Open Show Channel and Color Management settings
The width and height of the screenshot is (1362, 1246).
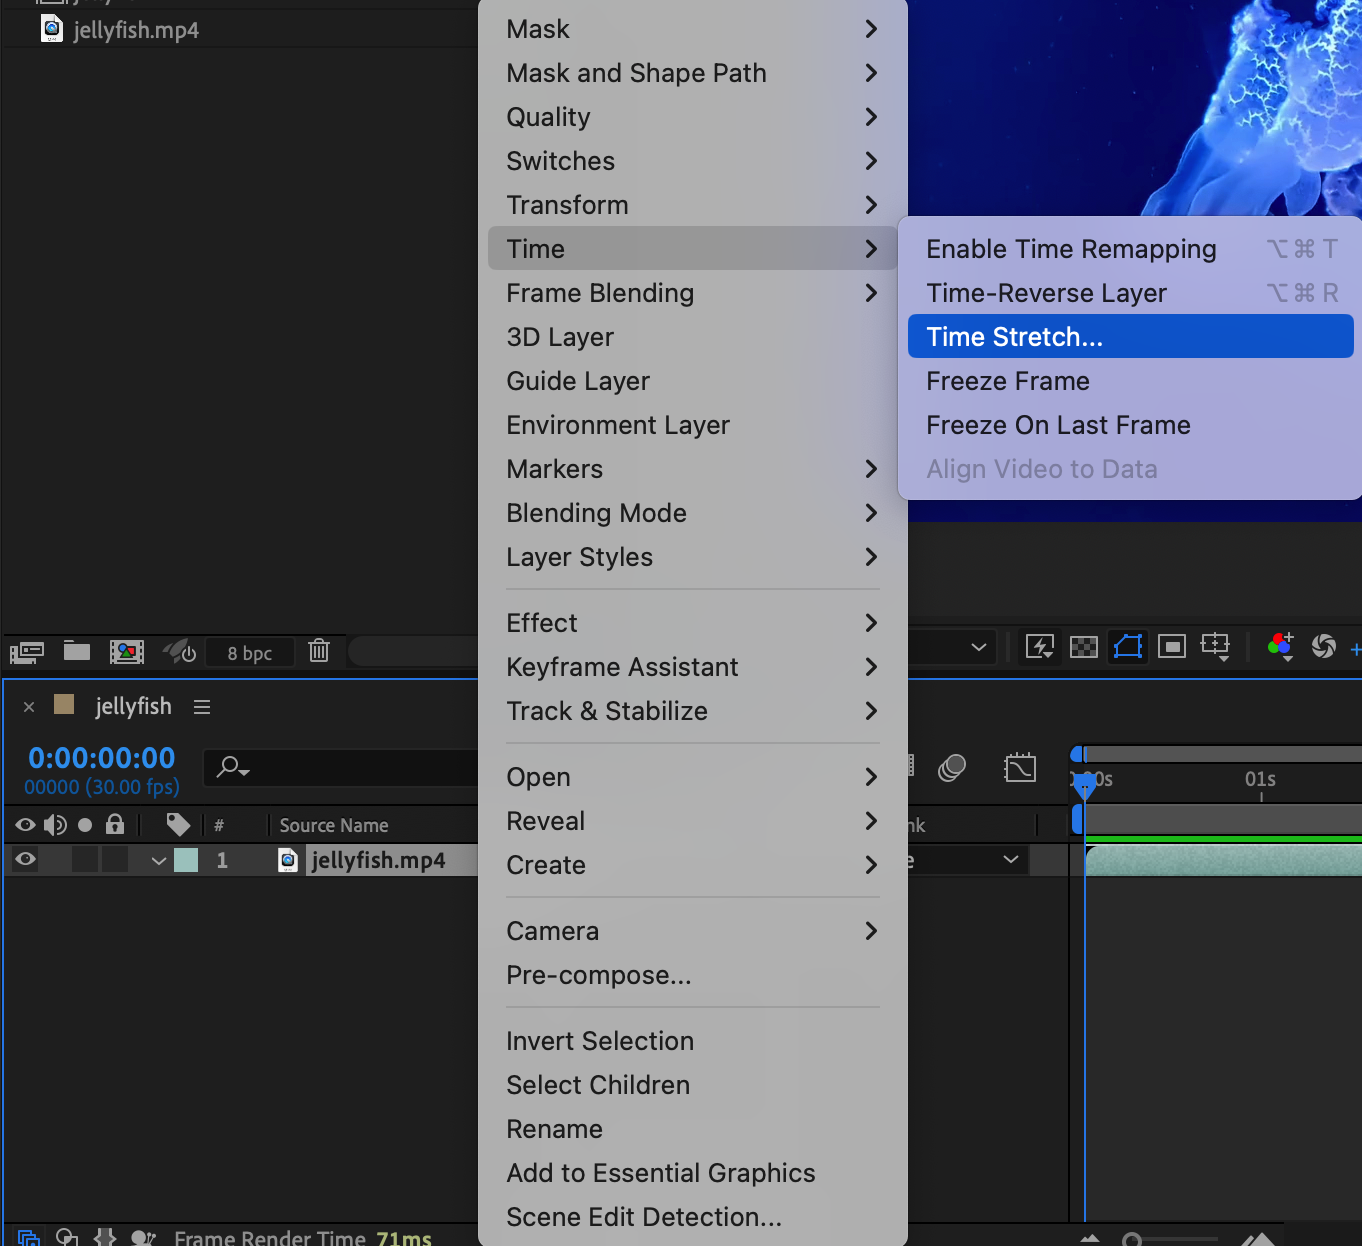pos(1280,647)
